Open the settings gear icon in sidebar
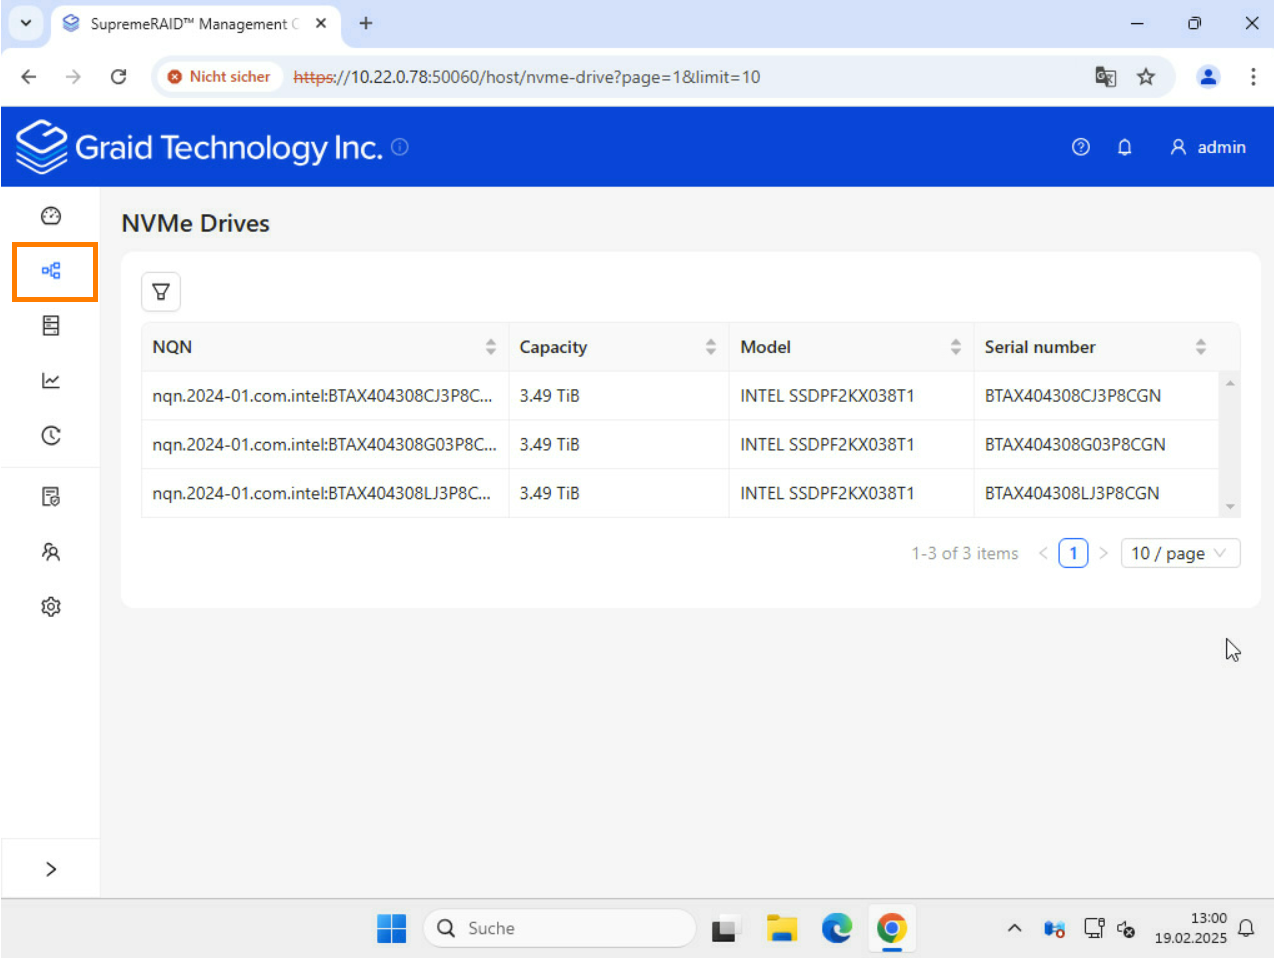Viewport: 1274px width, 959px height. click(x=51, y=607)
